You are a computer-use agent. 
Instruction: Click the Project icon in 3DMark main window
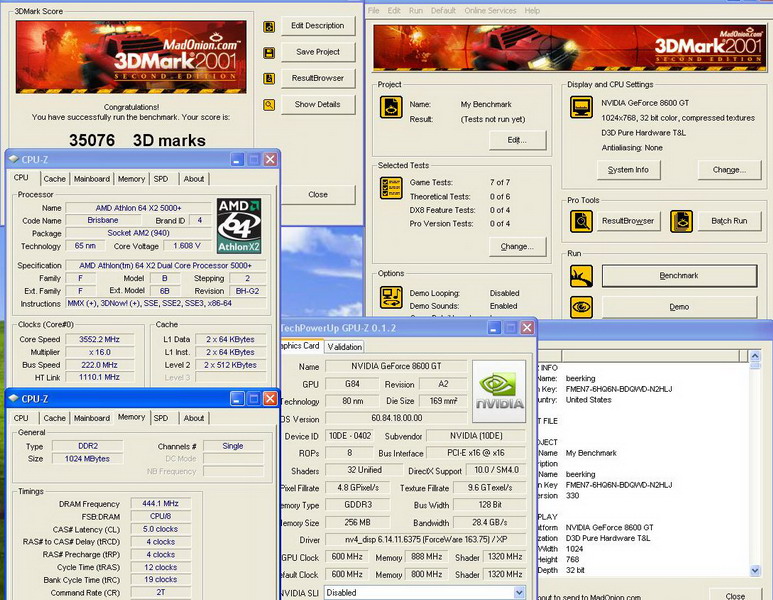[391, 107]
